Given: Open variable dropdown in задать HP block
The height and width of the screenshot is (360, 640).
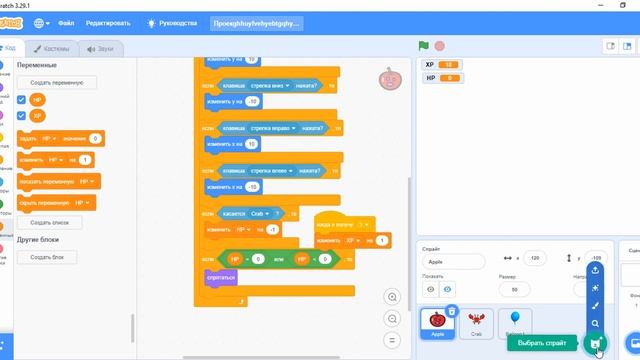Looking at the screenshot, I should tap(49, 139).
